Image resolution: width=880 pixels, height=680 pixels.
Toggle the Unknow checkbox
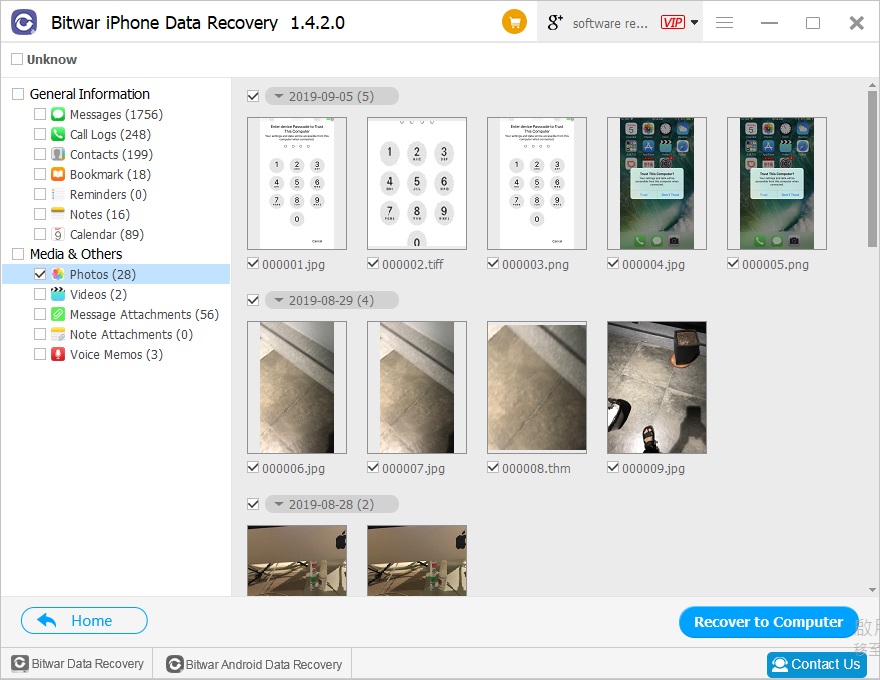17,59
